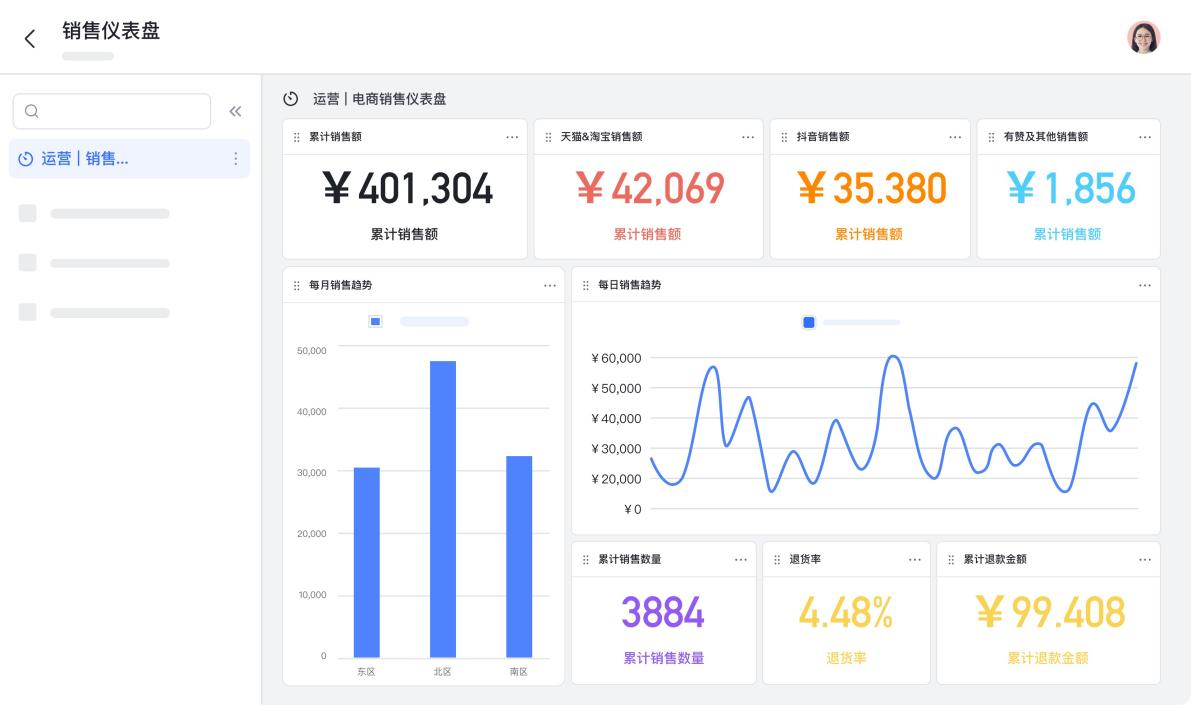This screenshot has width=1191, height=705.
Task: Open the three-dot menu on 天猫&淘宝销售额 card
Action: [748, 137]
